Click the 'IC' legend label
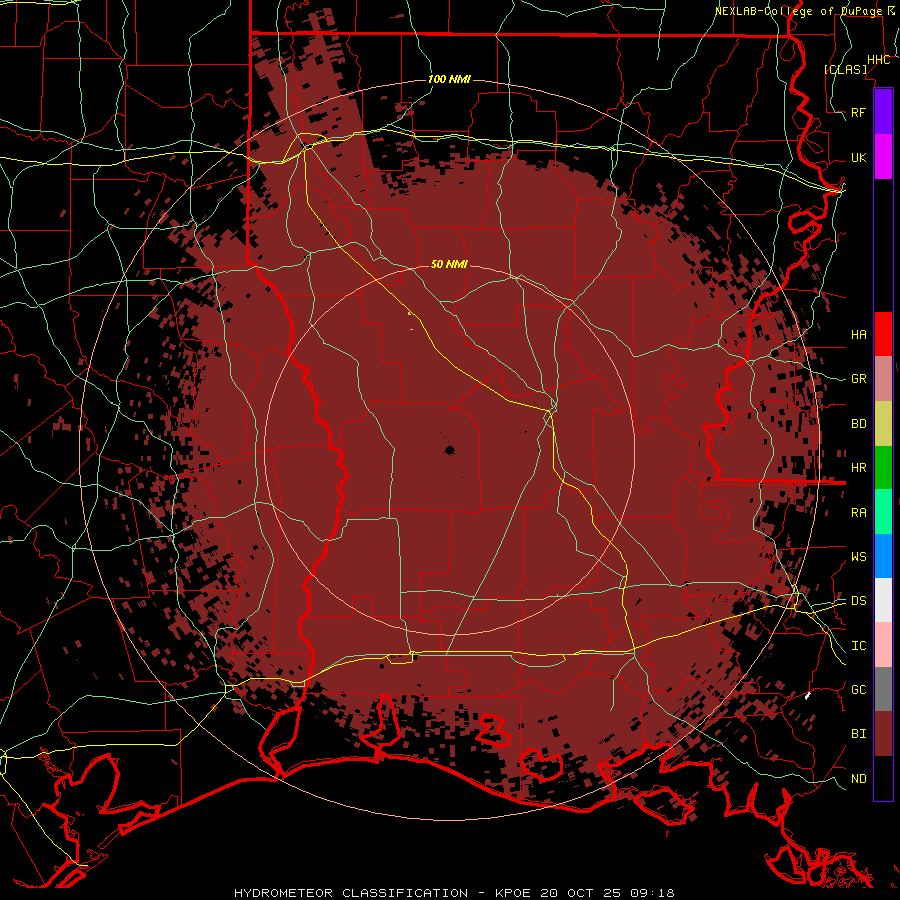 (x=858, y=645)
